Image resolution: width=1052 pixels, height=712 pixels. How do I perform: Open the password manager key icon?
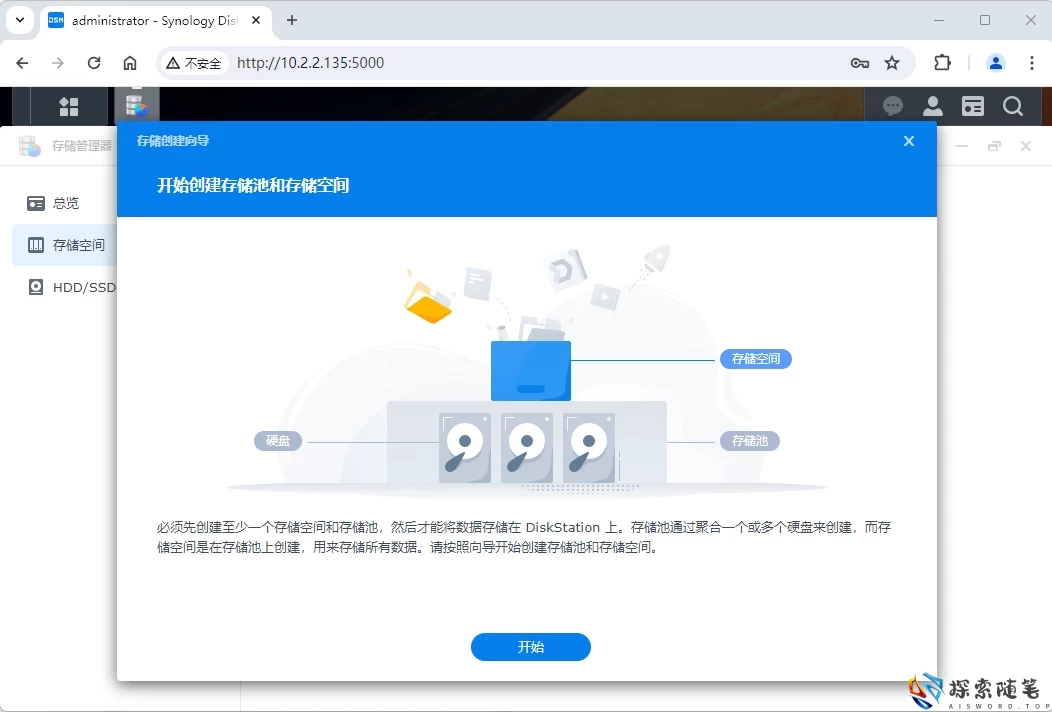coord(860,62)
